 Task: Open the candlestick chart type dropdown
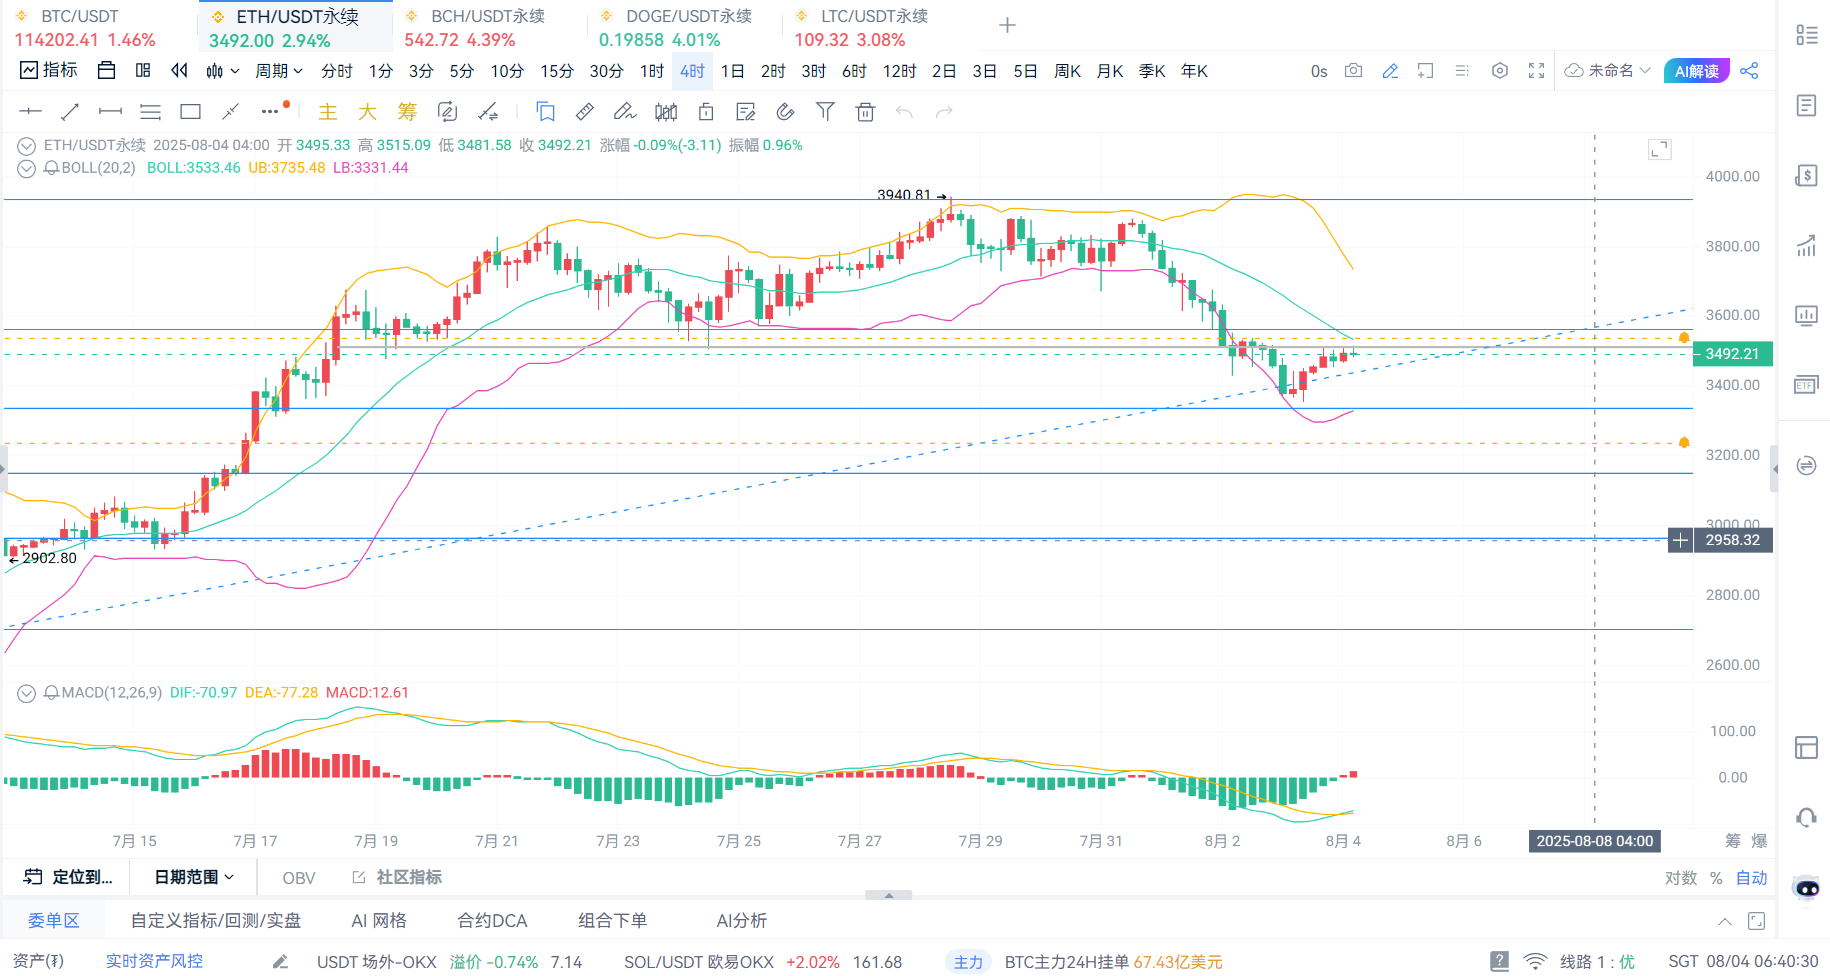222,71
